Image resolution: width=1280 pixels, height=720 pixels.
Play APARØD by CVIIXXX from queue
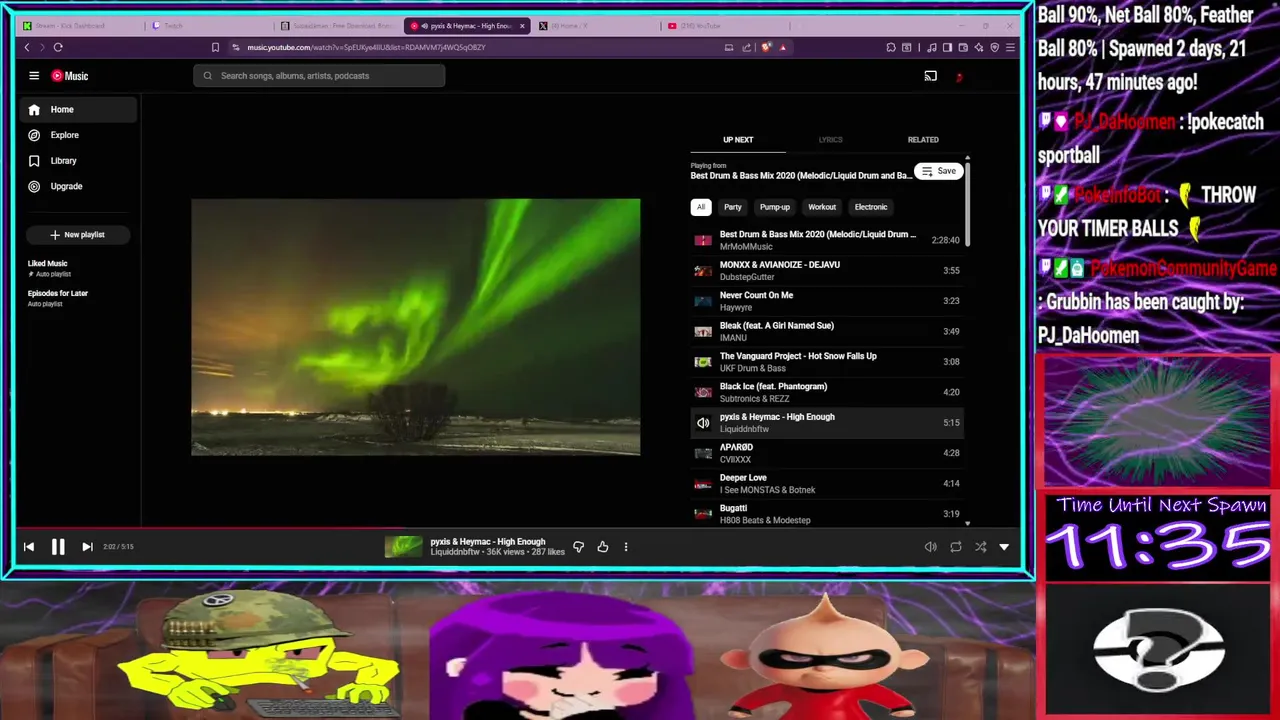pyautogui.click(x=827, y=453)
